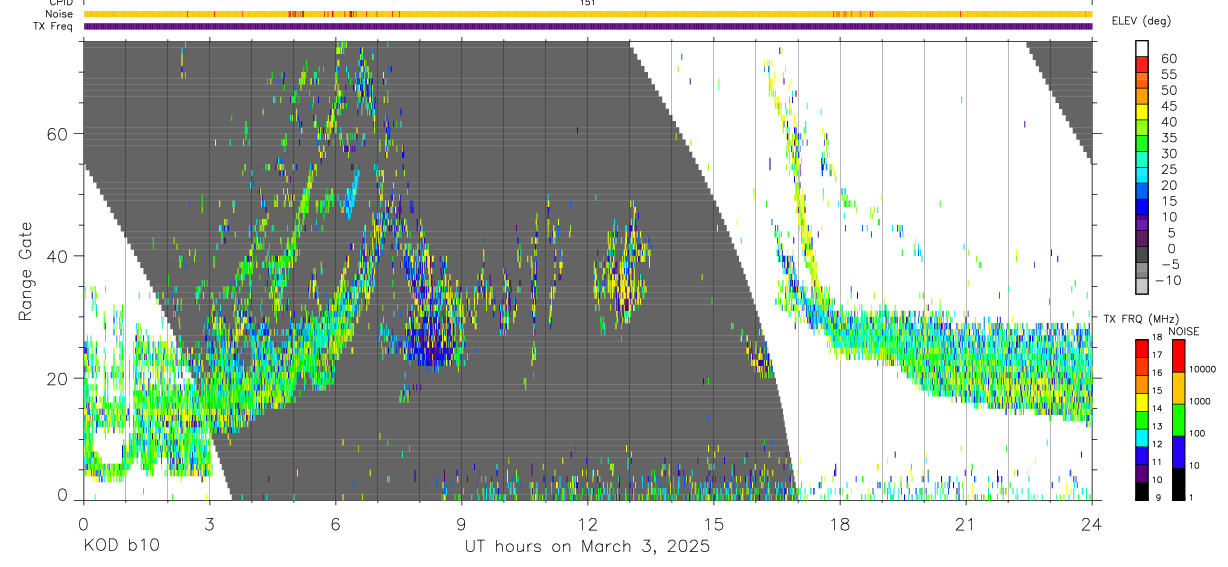Click the 'UT hours on March 3, 2025' axis title
1228x567 pixels.
pos(587,547)
